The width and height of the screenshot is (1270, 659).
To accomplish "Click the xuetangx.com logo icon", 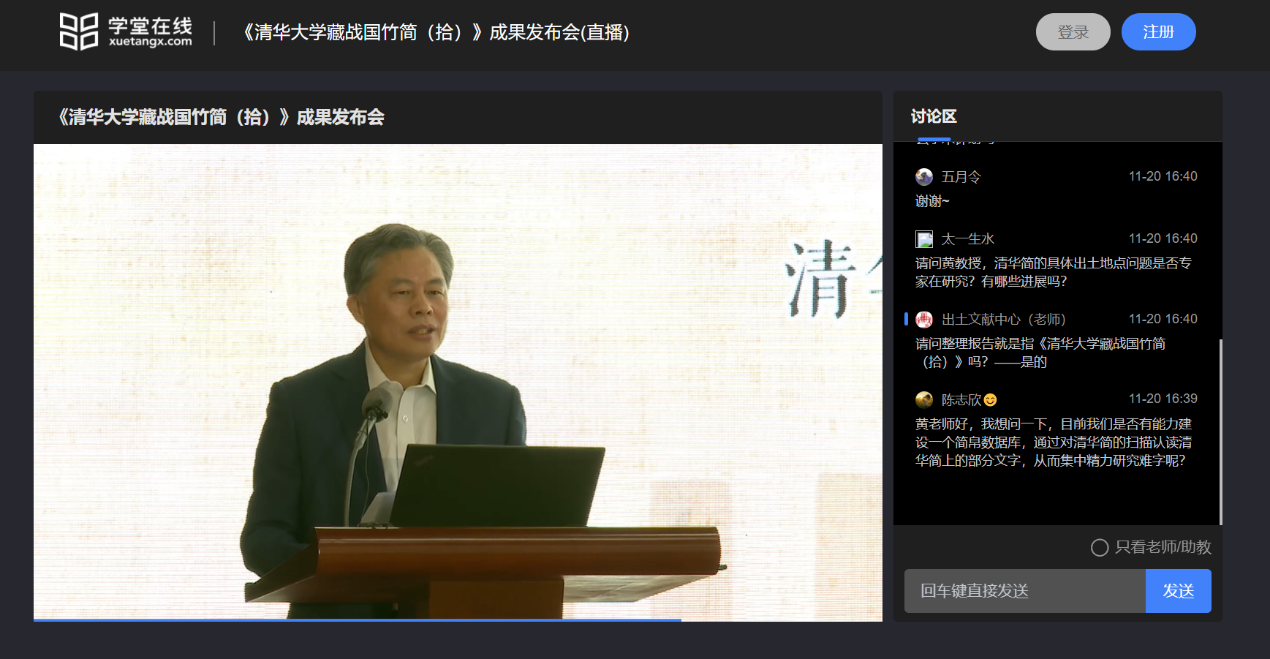I will pos(79,32).
